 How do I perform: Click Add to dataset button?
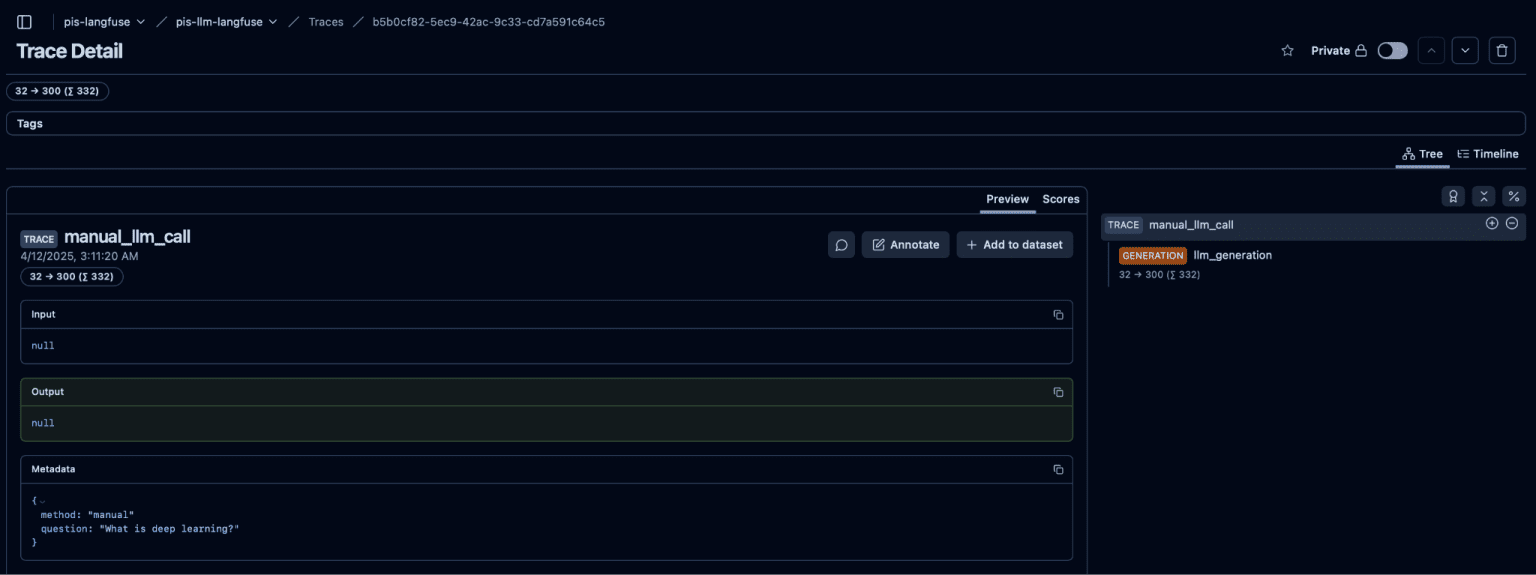(x=1014, y=245)
